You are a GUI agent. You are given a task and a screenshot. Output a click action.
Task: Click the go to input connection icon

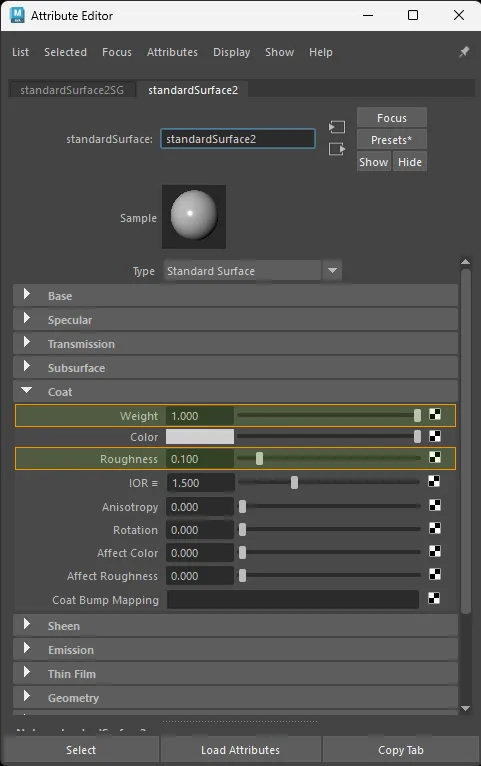pyautogui.click(x=337, y=127)
